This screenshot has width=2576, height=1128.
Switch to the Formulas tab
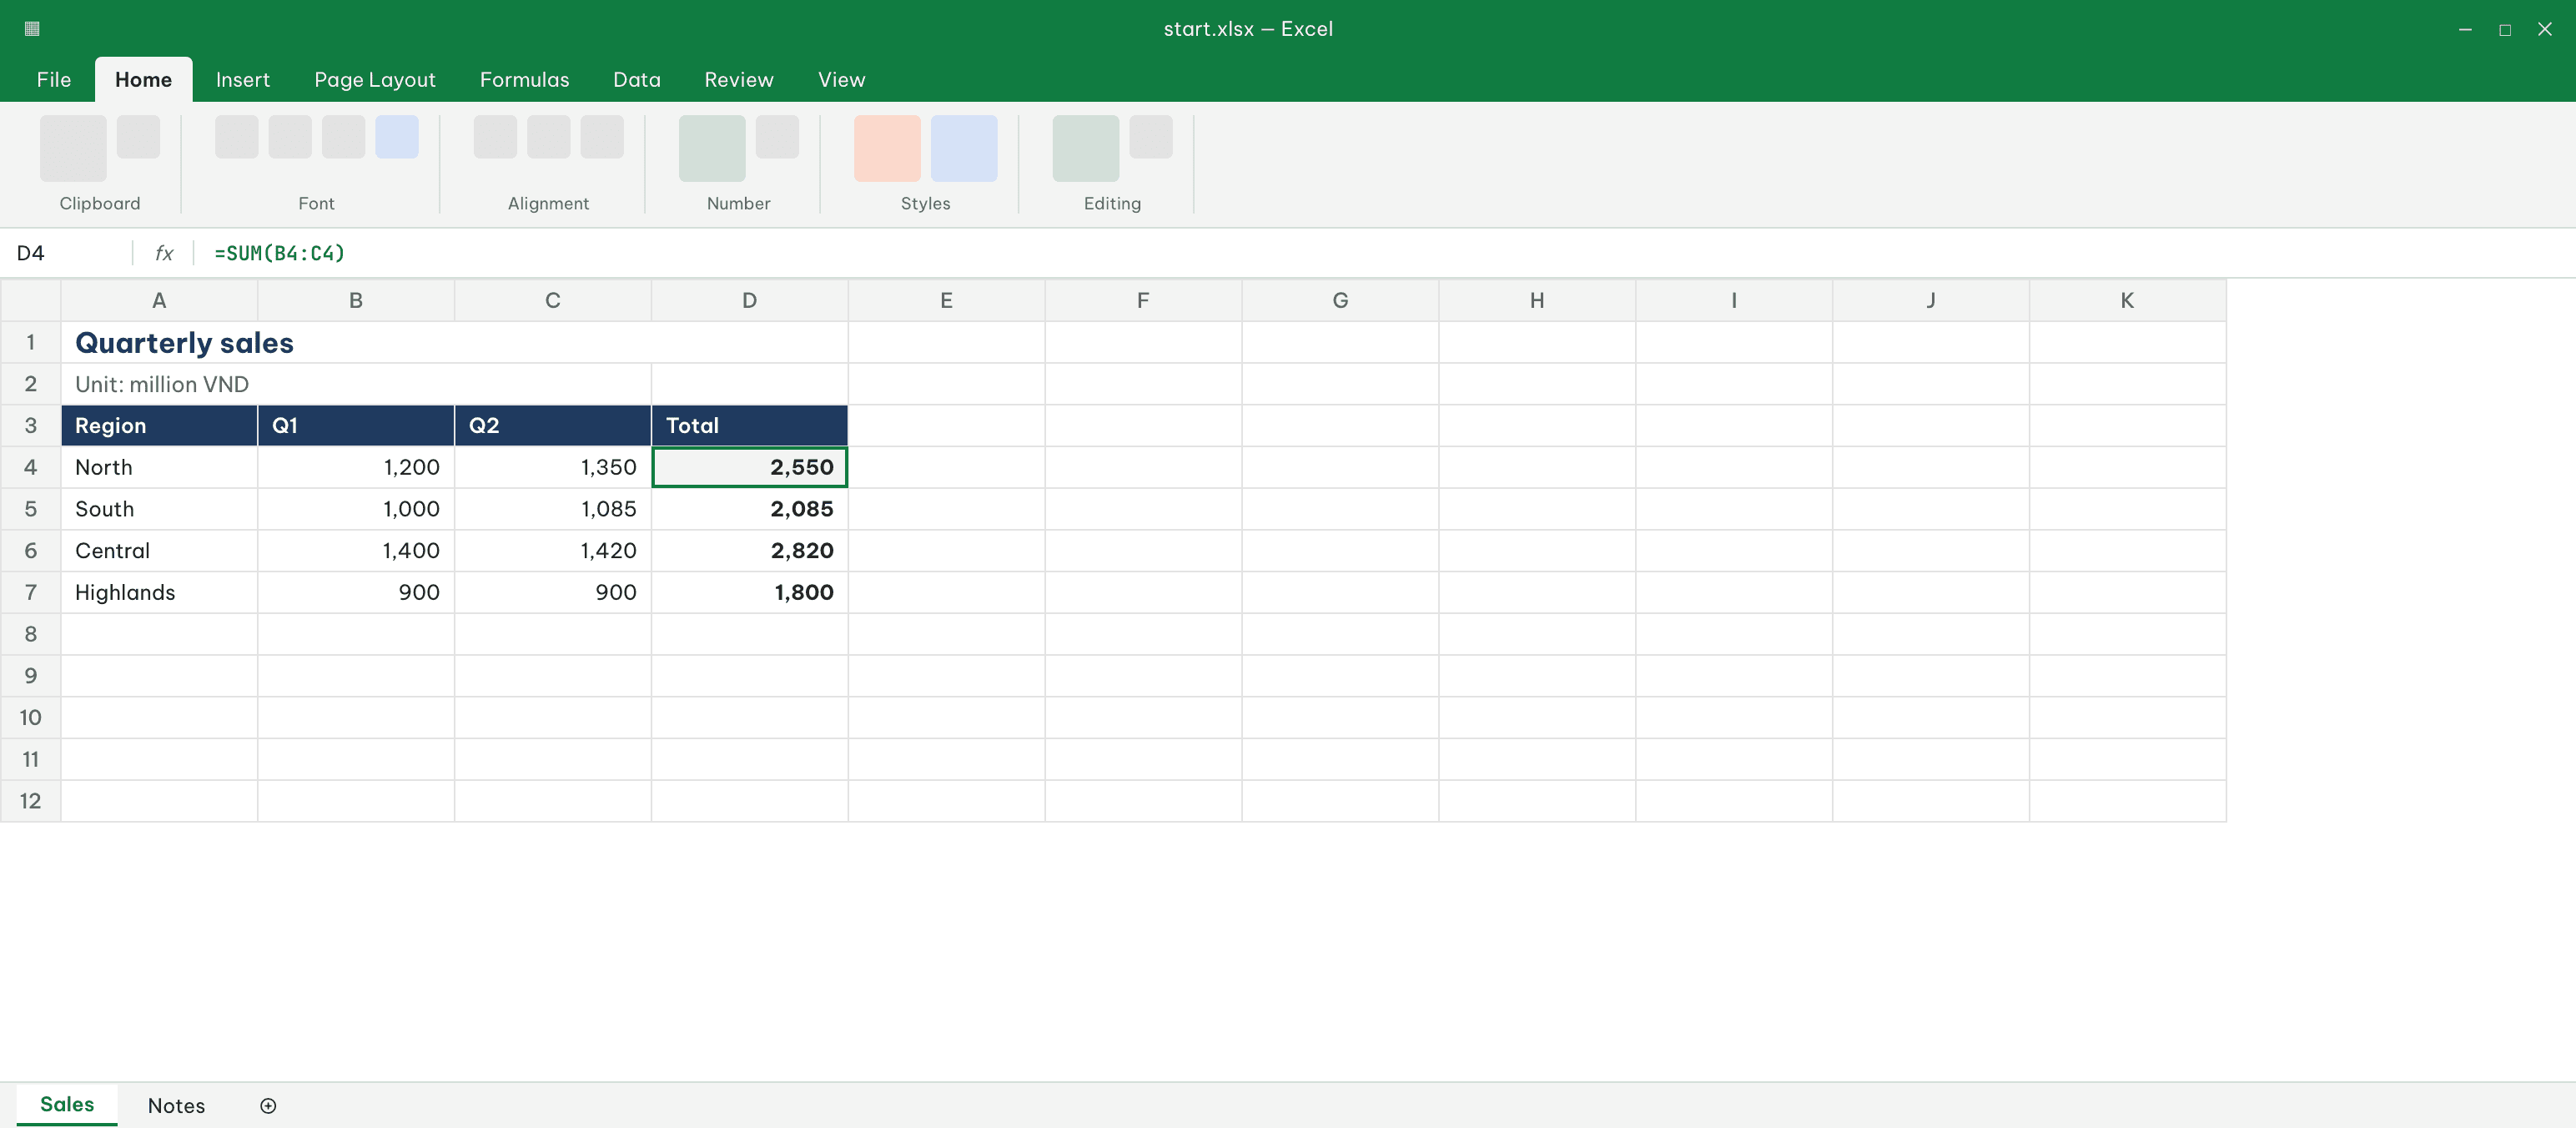(x=524, y=79)
